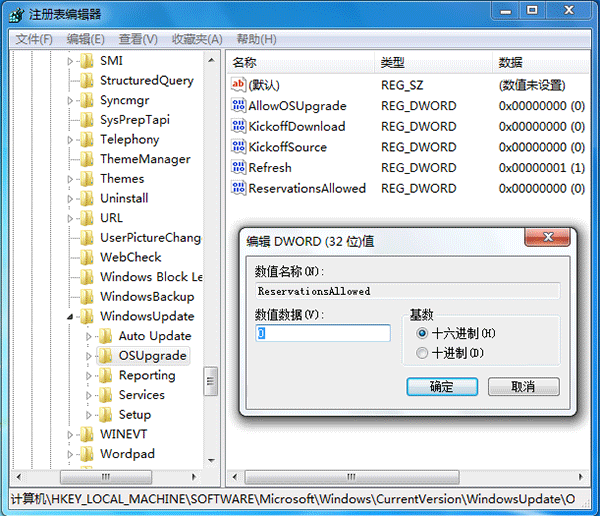Screen dimensions: 600x516
Task: Close the Edit DWORD dialog
Action: (548, 237)
